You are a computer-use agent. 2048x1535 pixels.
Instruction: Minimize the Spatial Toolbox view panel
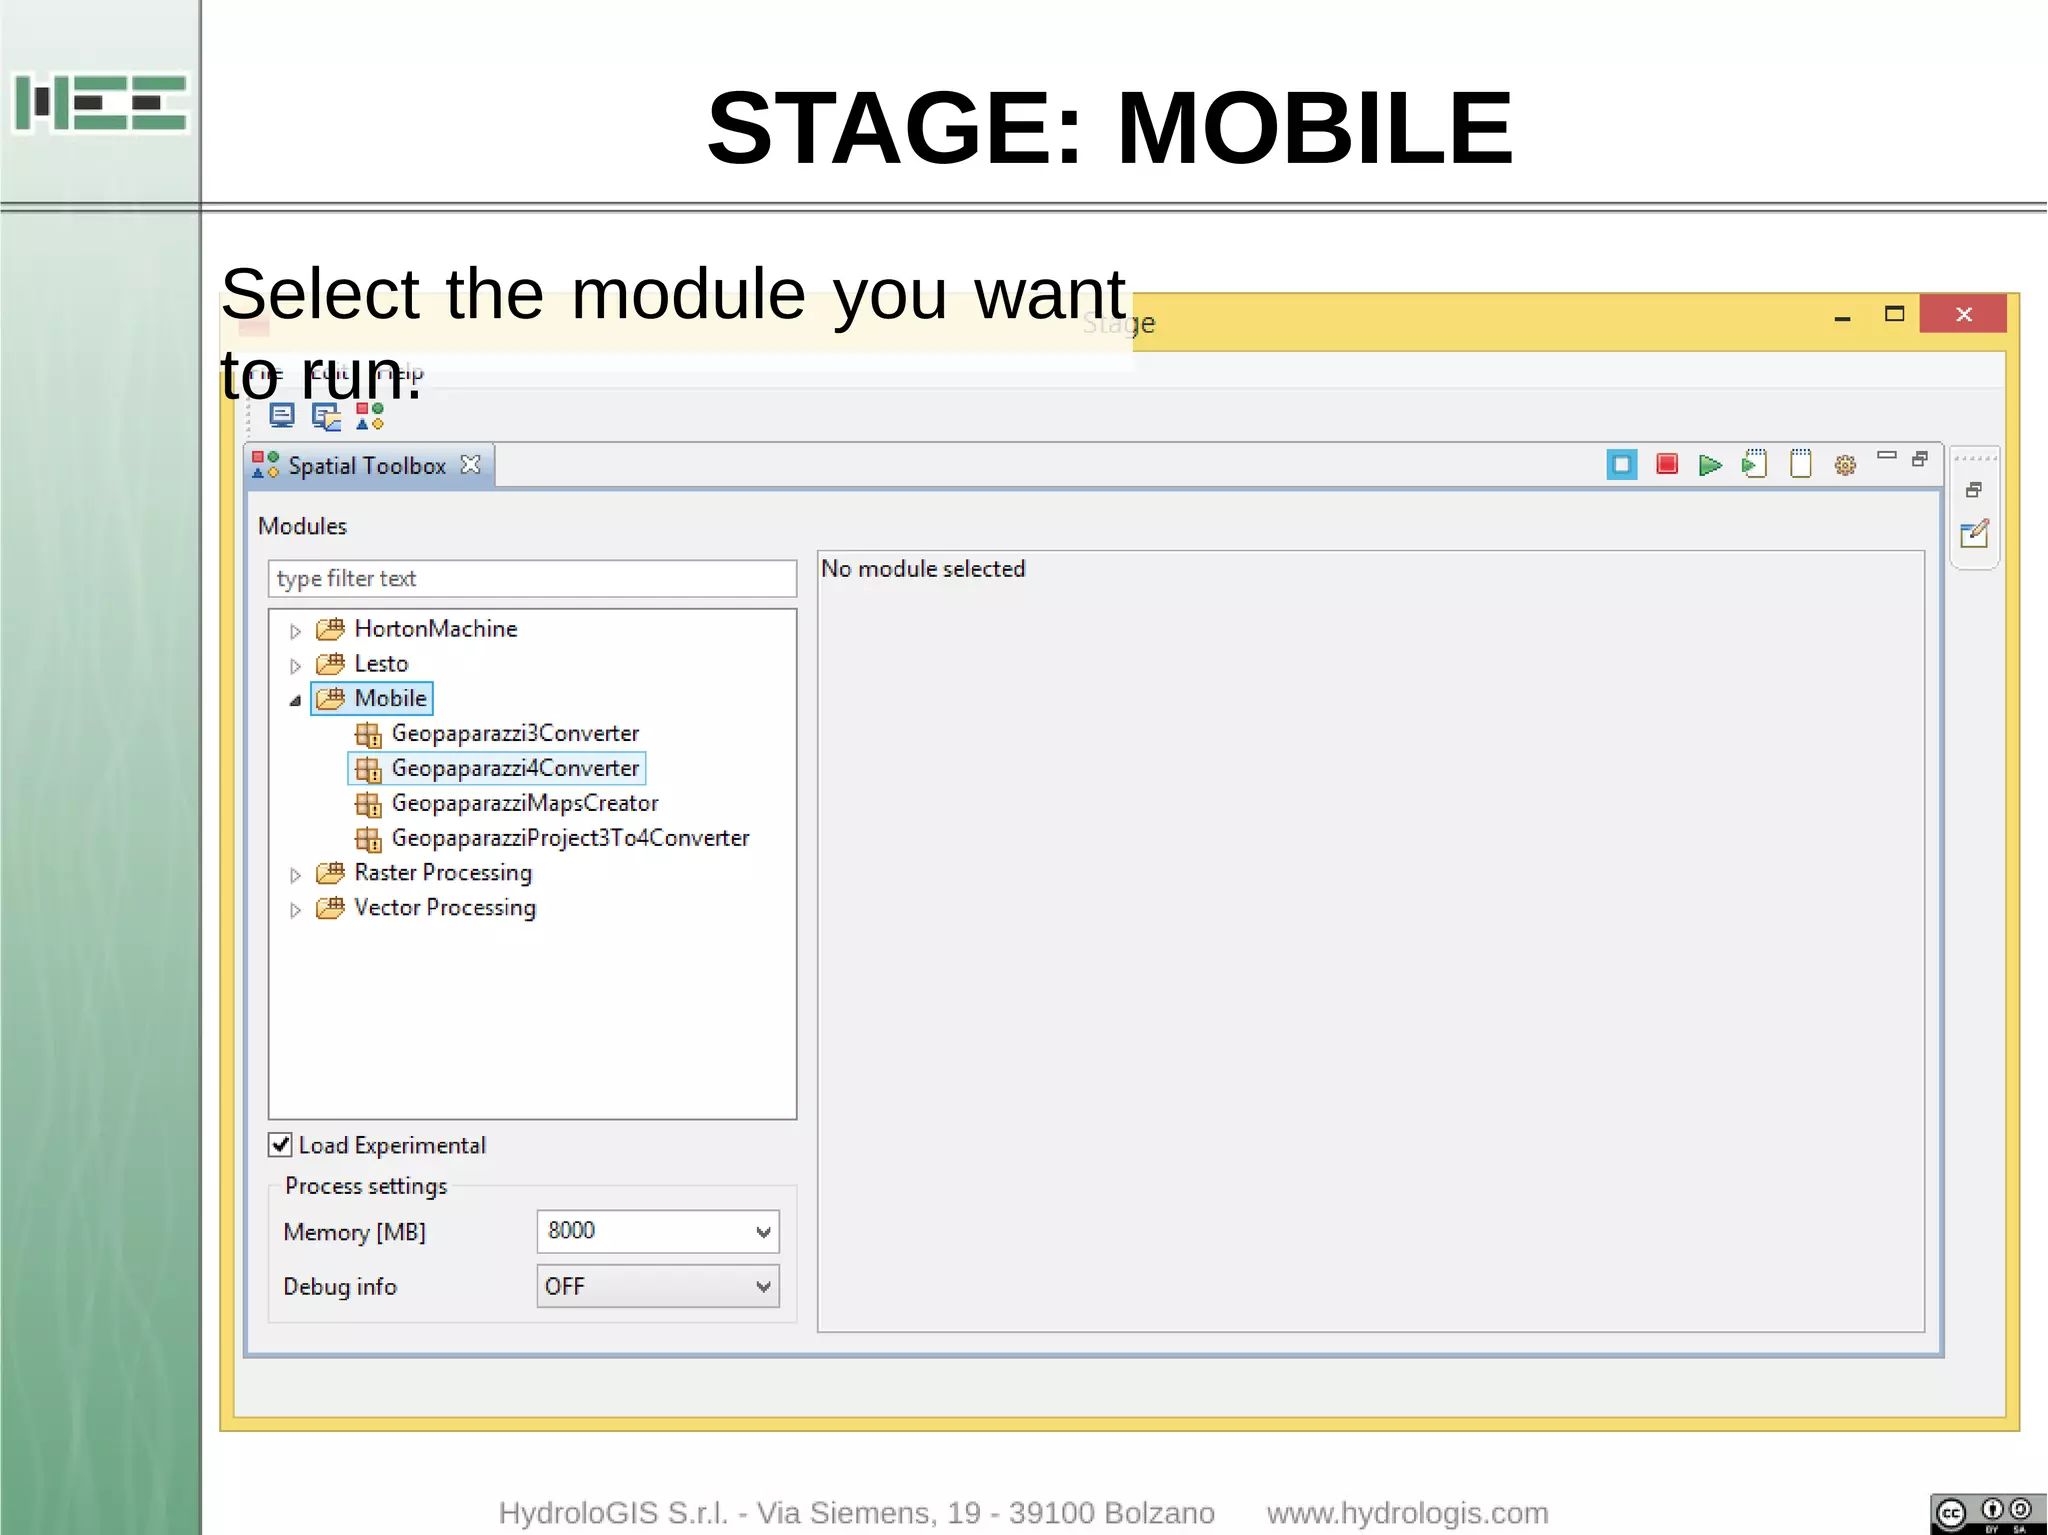1887,456
